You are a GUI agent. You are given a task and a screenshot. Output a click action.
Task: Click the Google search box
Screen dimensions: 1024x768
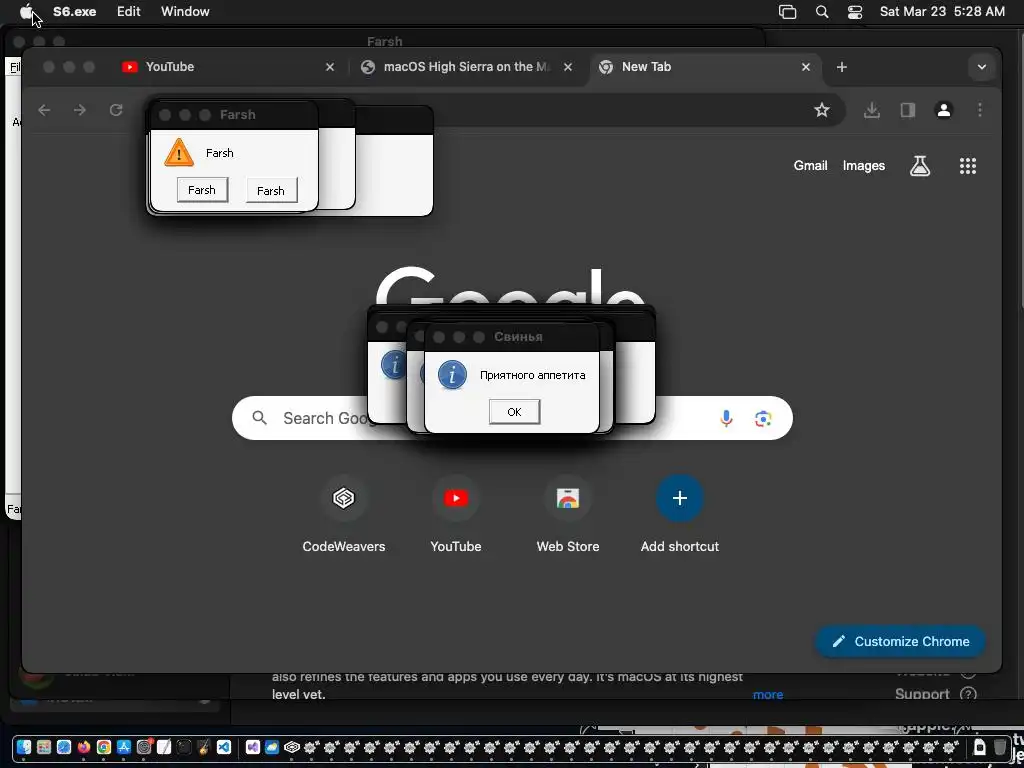pyautogui.click(x=512, y=418)
